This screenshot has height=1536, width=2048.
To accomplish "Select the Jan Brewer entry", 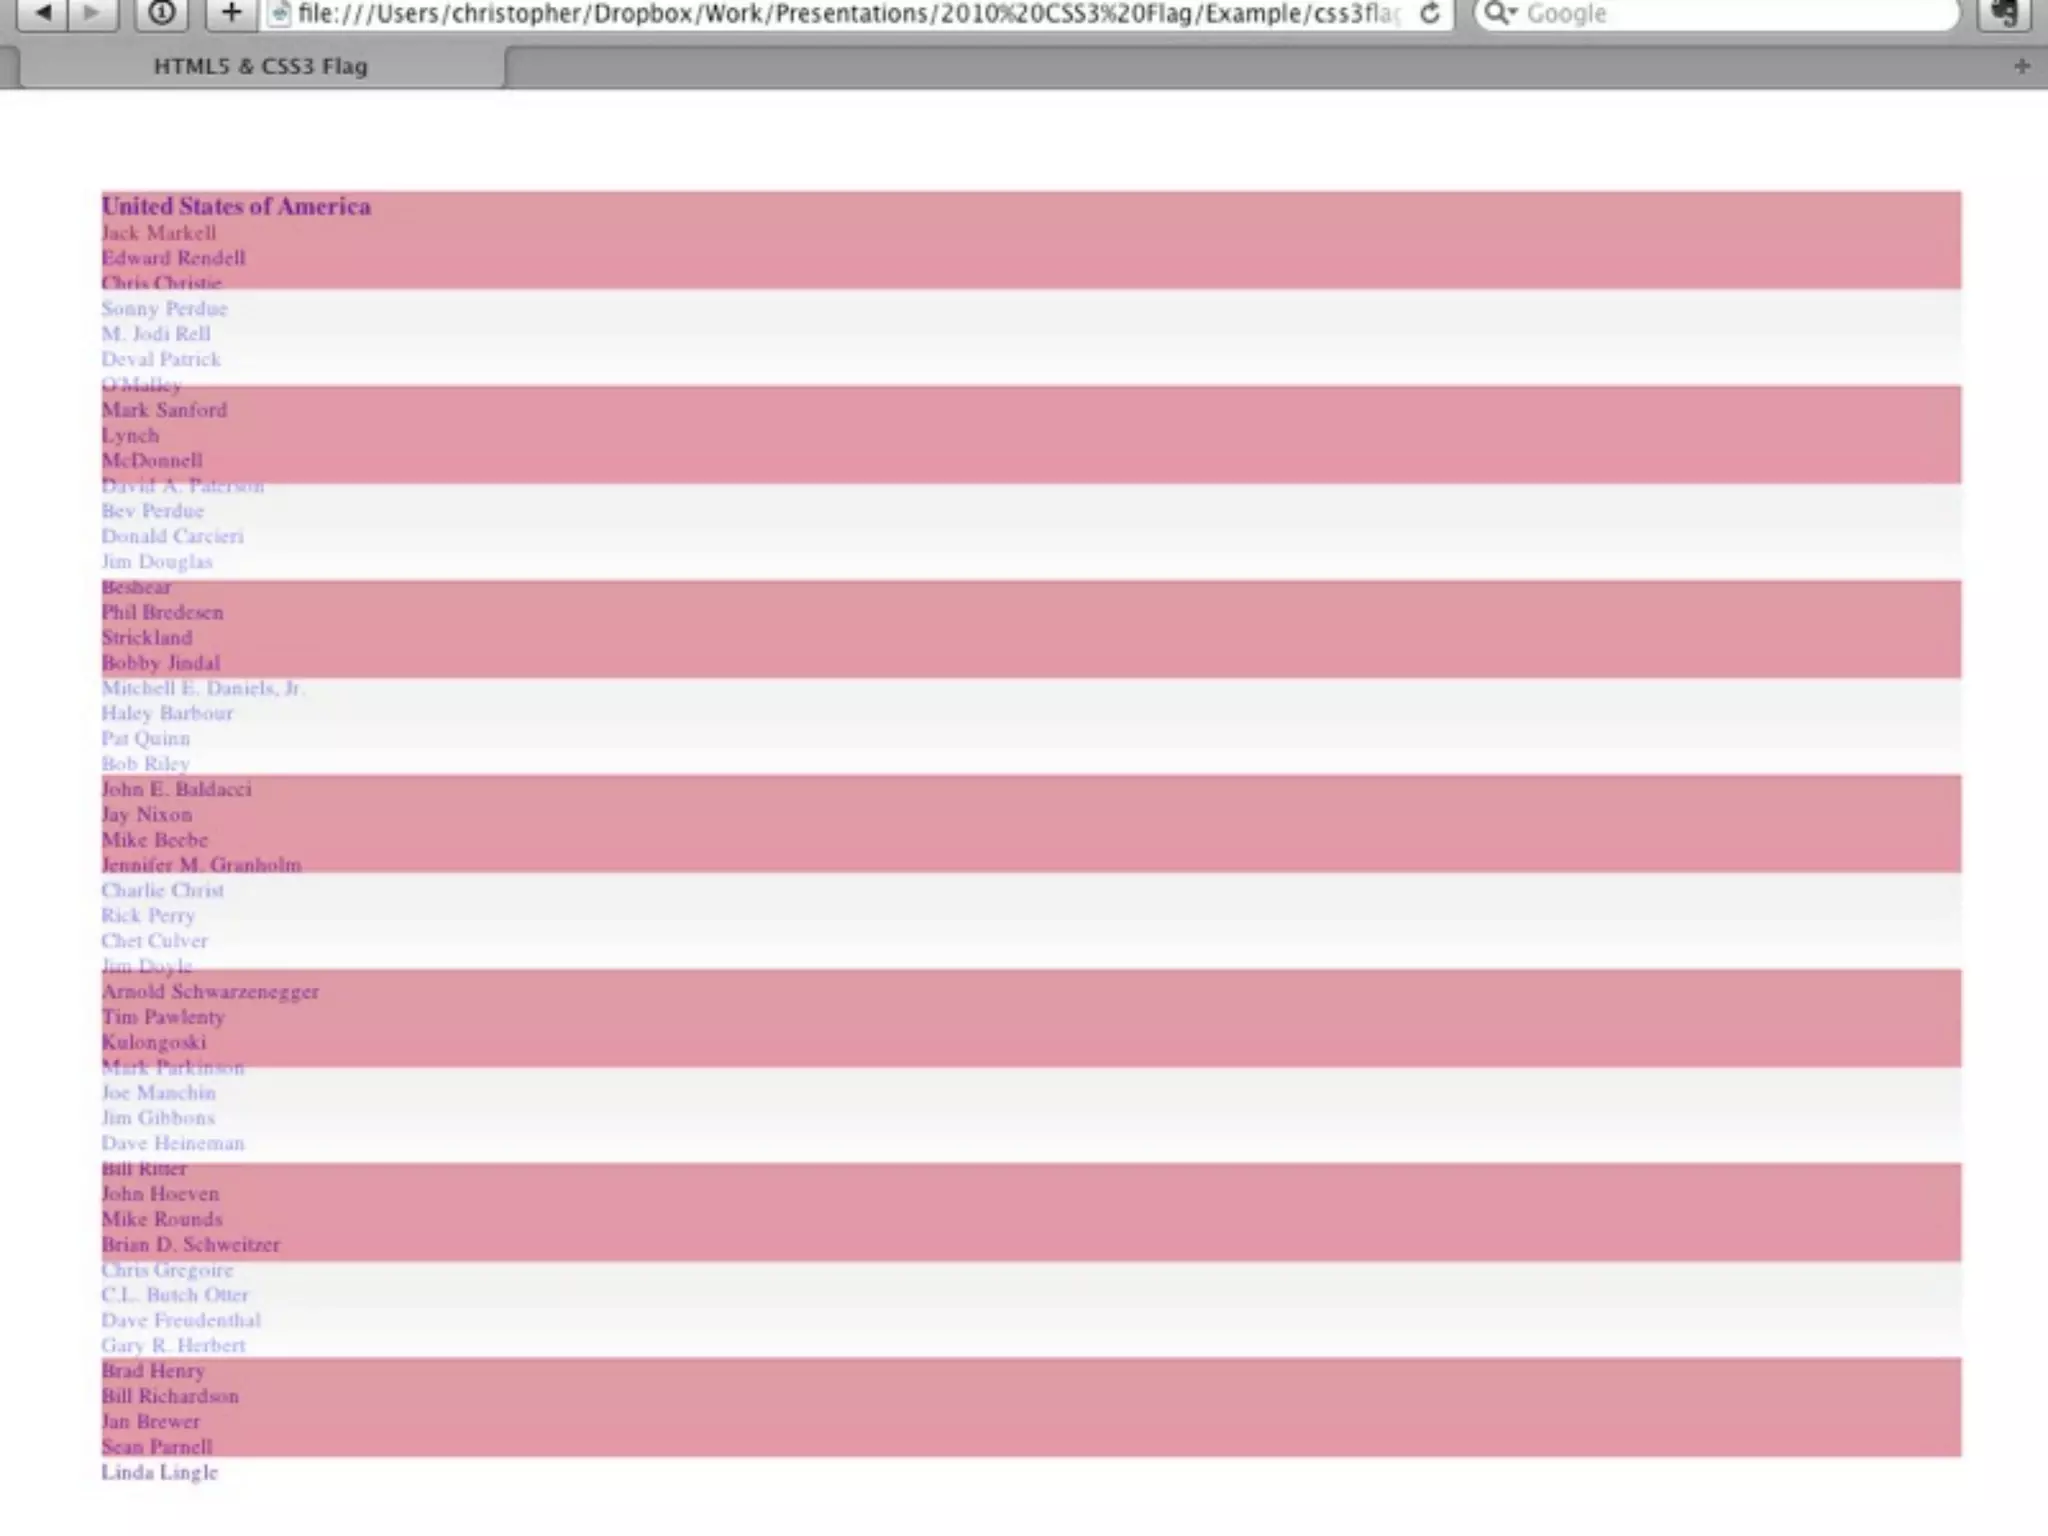I will [150, 1422].
